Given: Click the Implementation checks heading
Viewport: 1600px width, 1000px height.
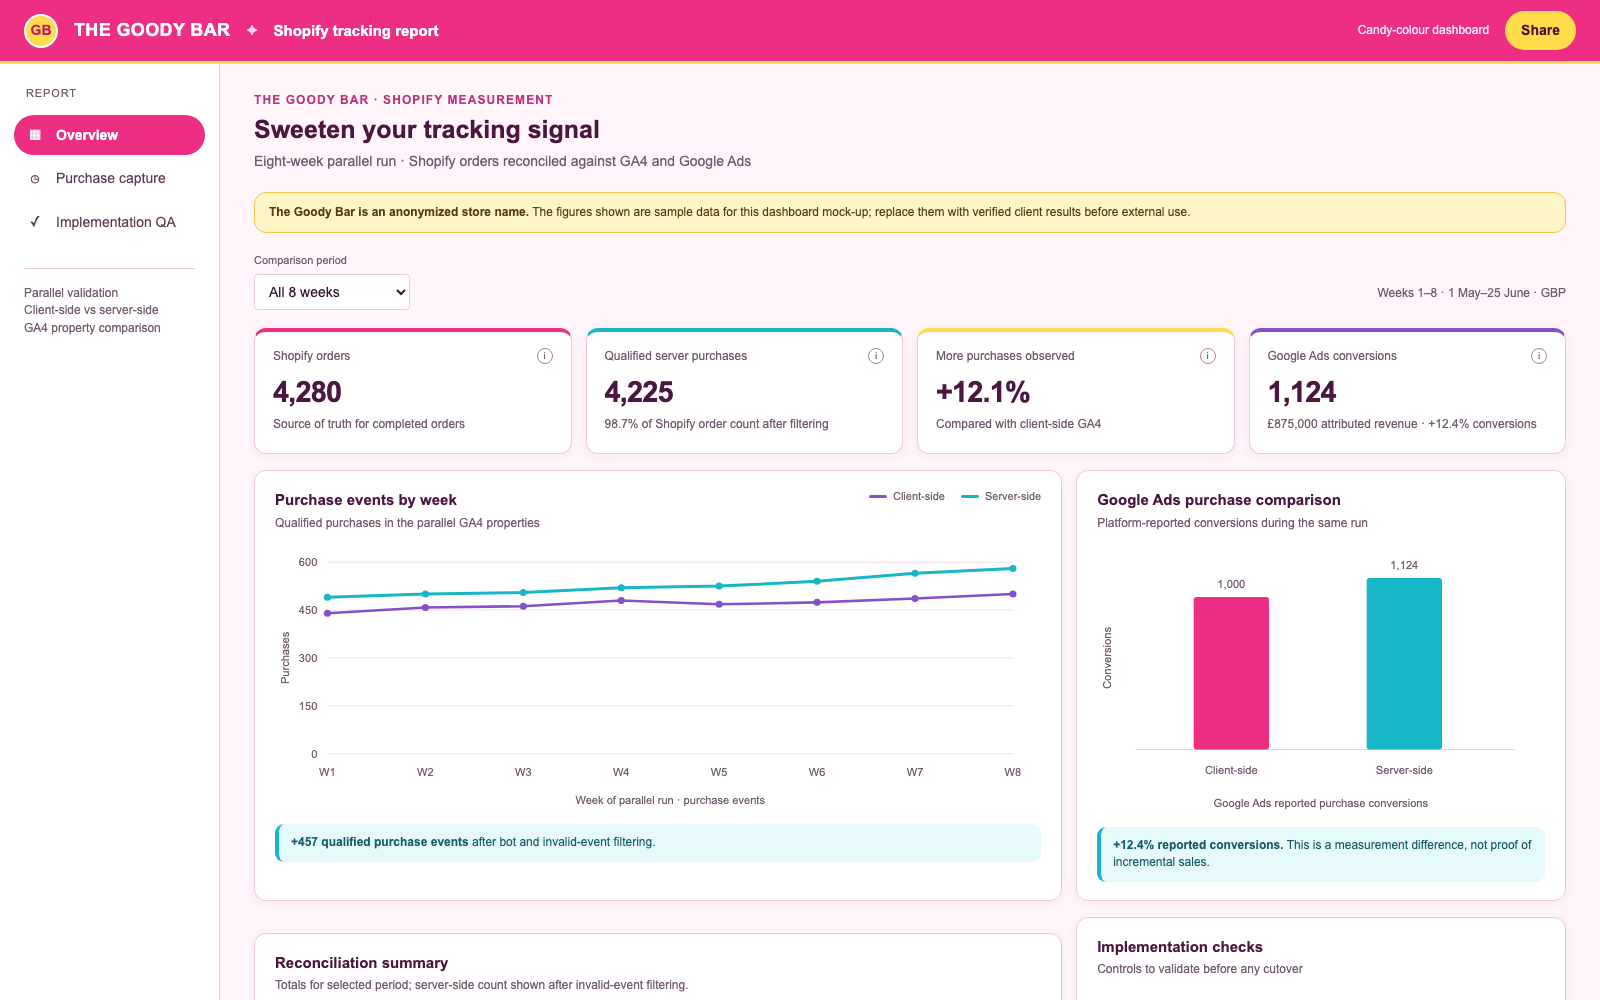Looking at the screenshot, I should [1180, 947].
